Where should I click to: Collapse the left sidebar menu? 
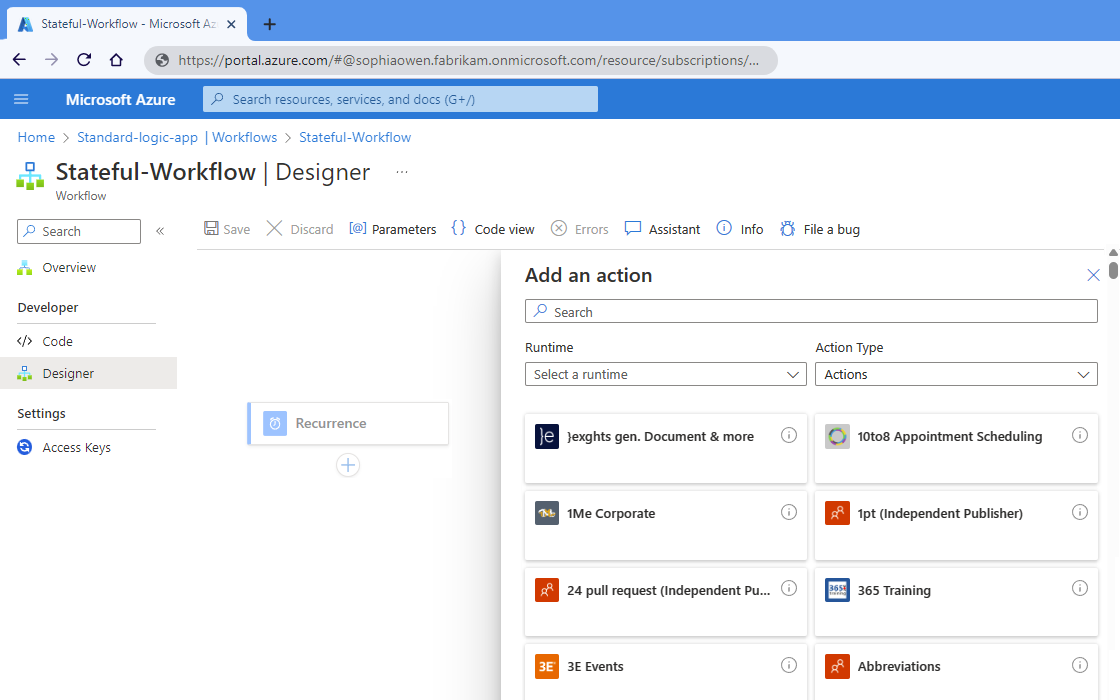tap(160, 231)
